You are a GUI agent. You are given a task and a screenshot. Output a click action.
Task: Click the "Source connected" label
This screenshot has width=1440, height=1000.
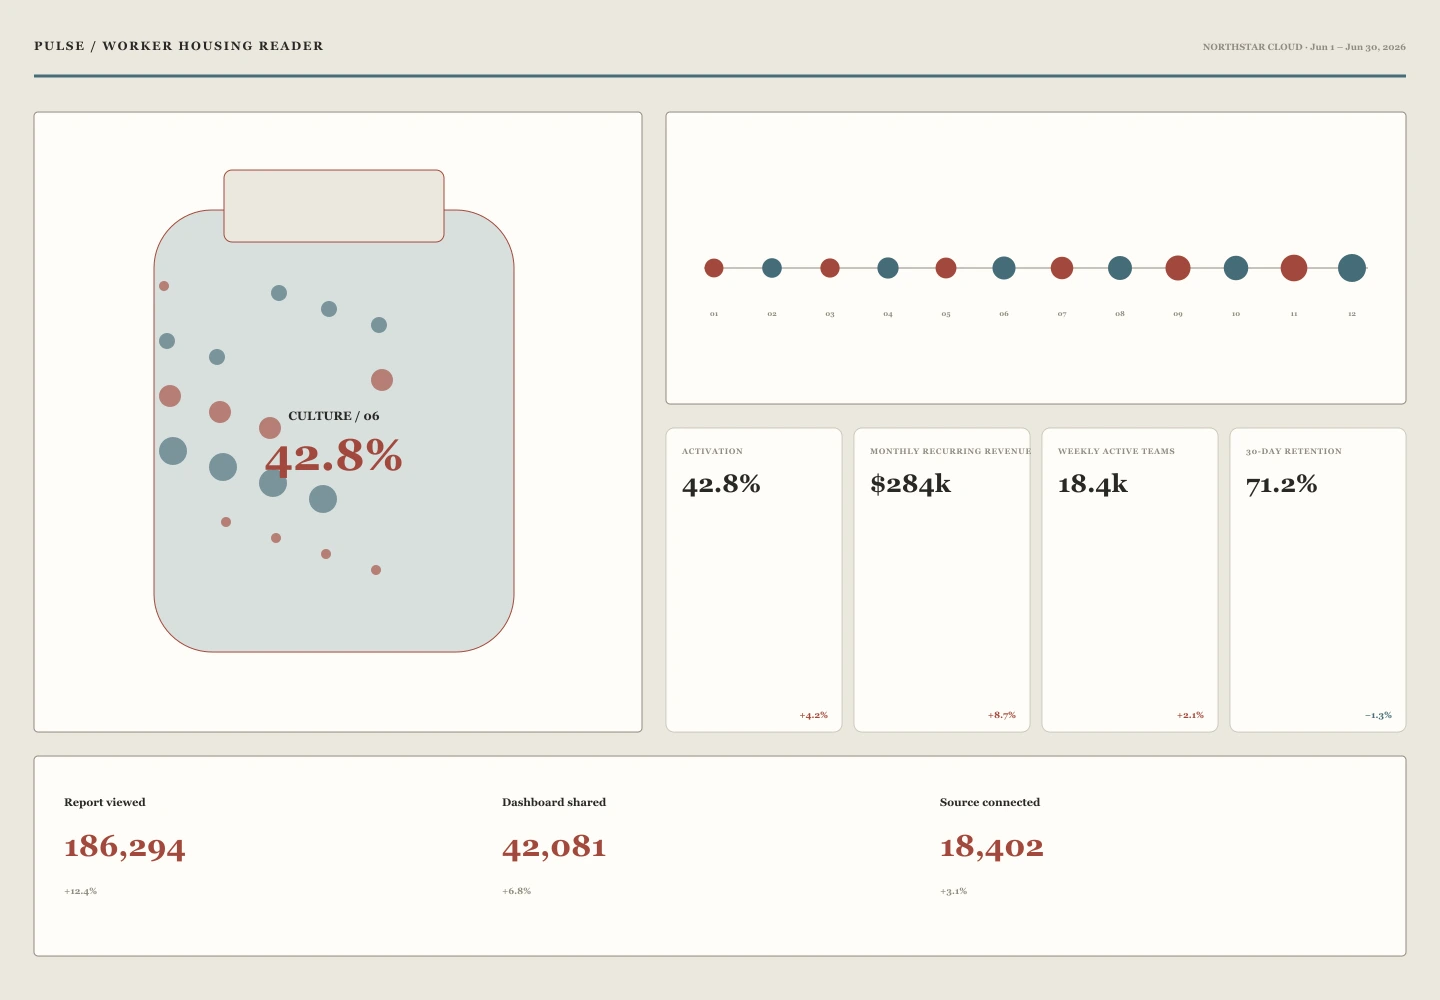click(990, 802)
